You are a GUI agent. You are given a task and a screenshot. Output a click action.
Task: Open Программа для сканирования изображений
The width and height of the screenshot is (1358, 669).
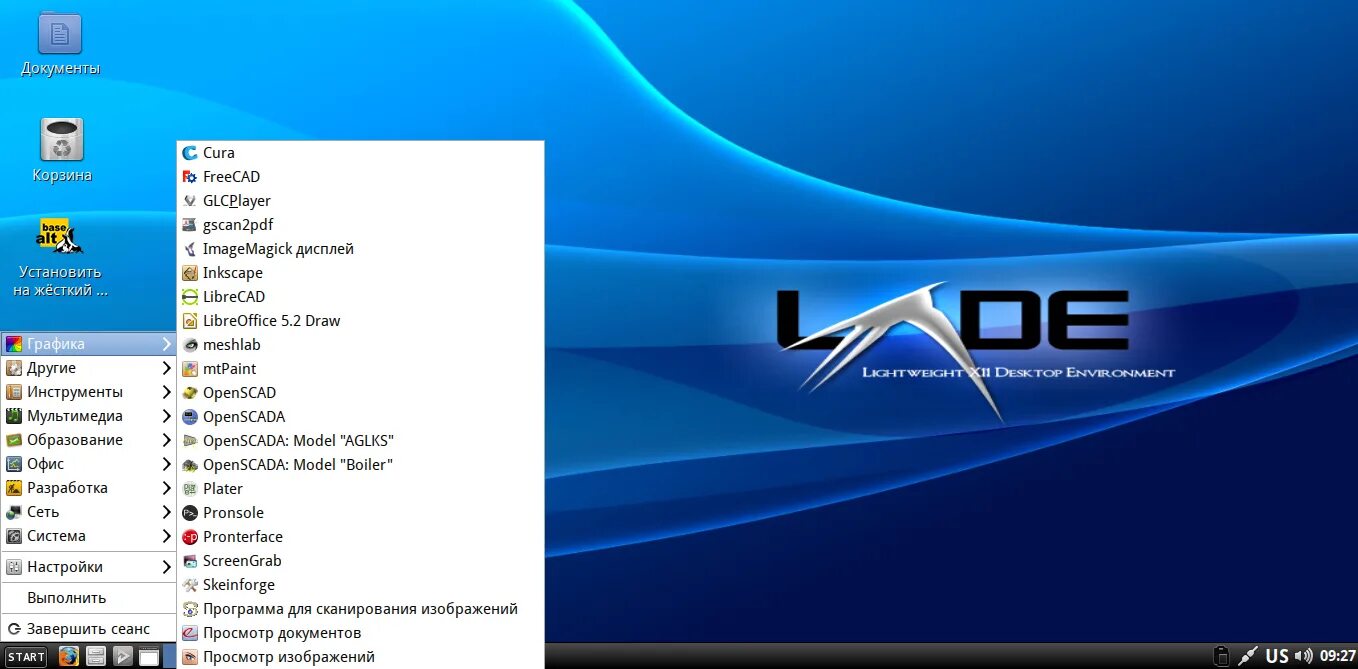click(360, 609)
